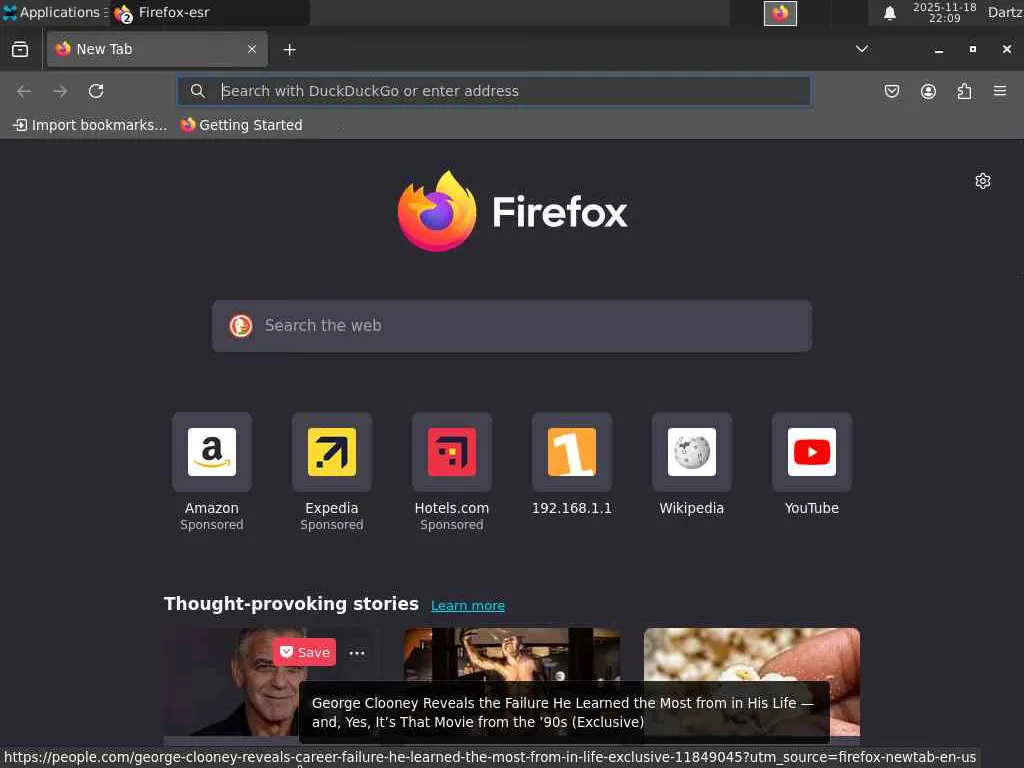Open the application hamburger menu
Viewport: 1024px width, 768px height.
point(1000,91)
